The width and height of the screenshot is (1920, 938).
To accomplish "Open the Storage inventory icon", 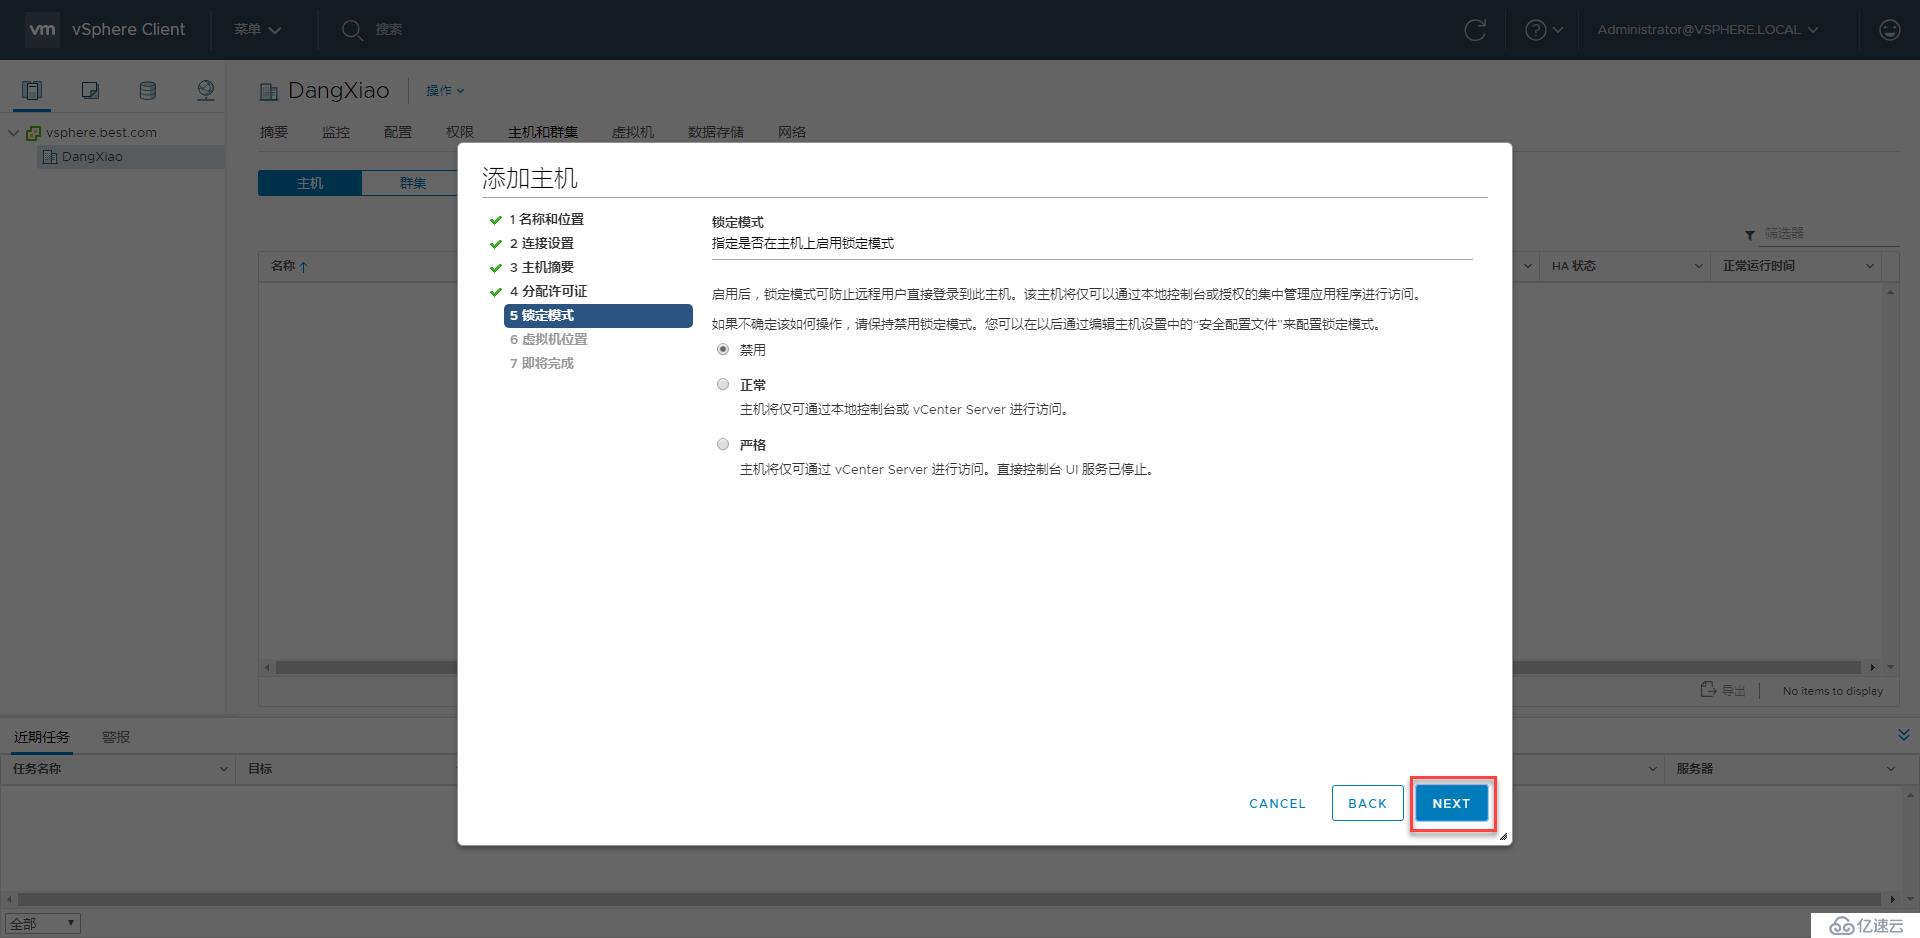I will pyautogui.click(x=147, y=91).
